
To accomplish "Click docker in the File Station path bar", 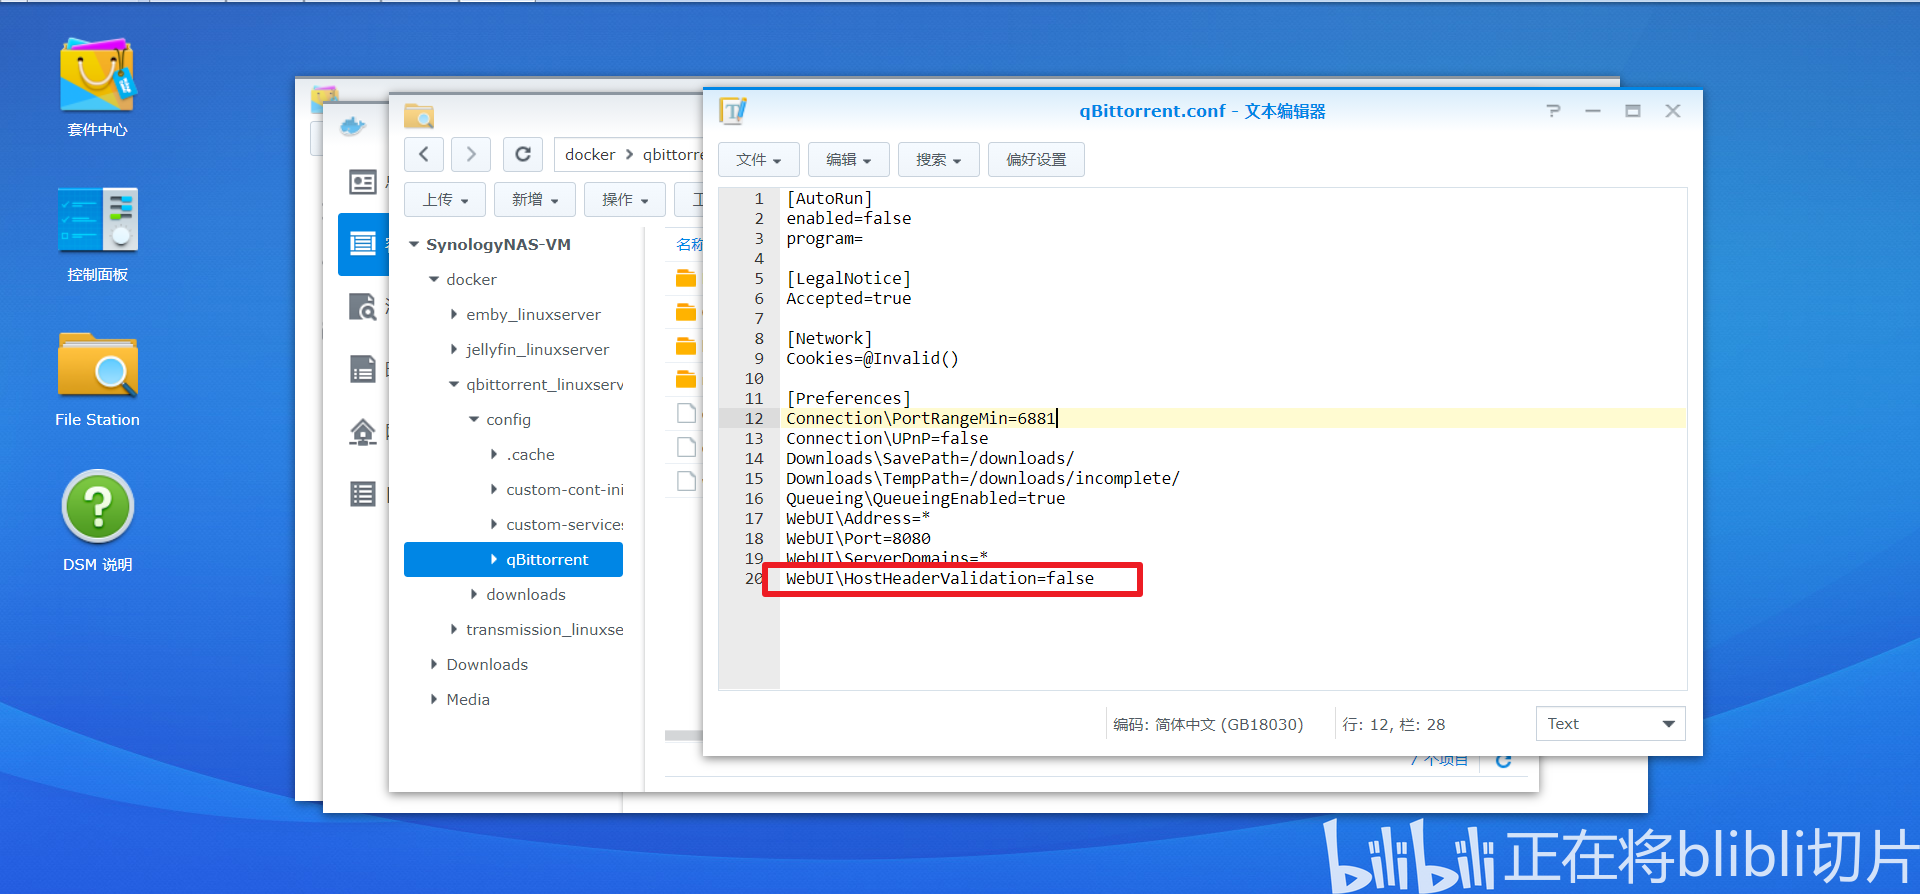I will (590, 155).
